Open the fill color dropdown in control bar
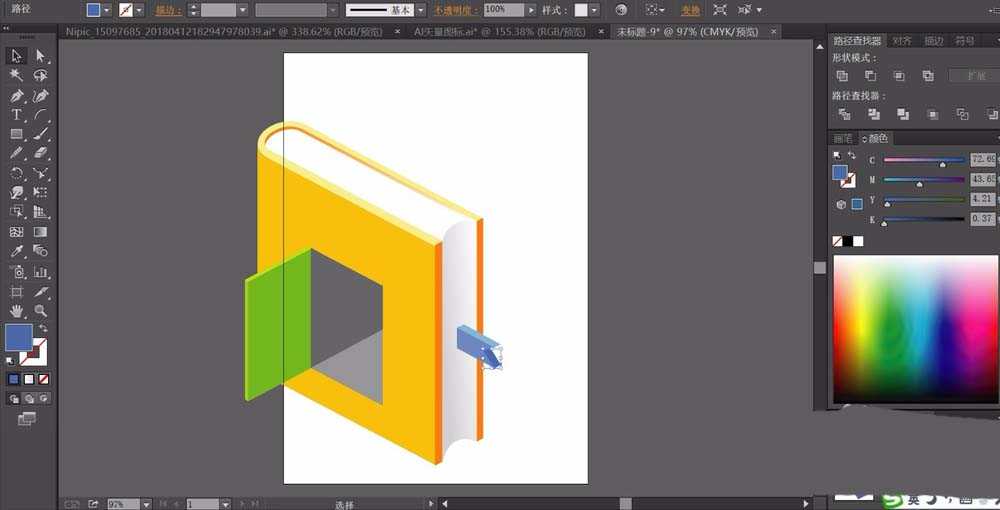 click(108, 10)
